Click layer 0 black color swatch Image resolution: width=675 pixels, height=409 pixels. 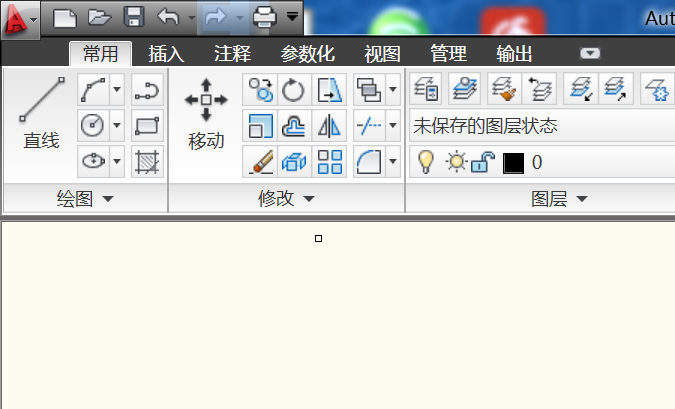(x=513, y=163)
